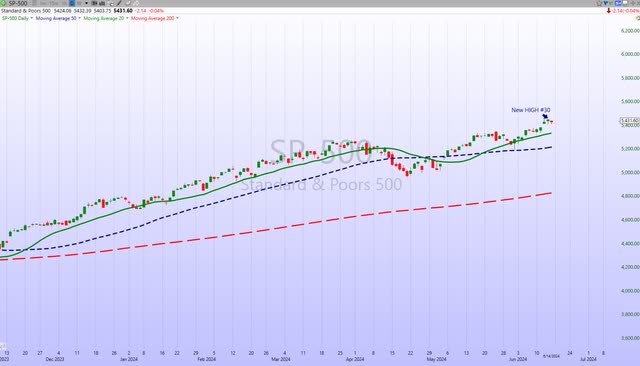This screenshot has height=366, width=640.
Task: Click the 'New HIGH #30' annotation text
Action: point(531,110)
